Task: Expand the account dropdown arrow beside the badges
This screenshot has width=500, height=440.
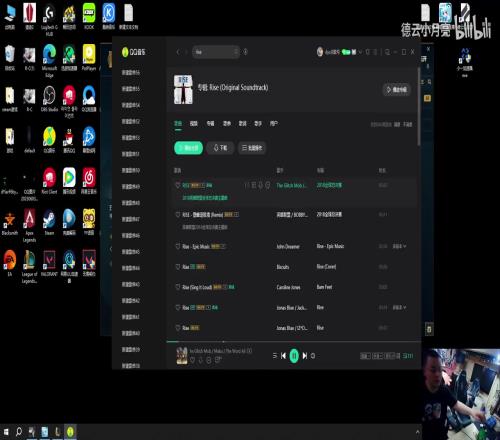Action: (x=360, y=52)
